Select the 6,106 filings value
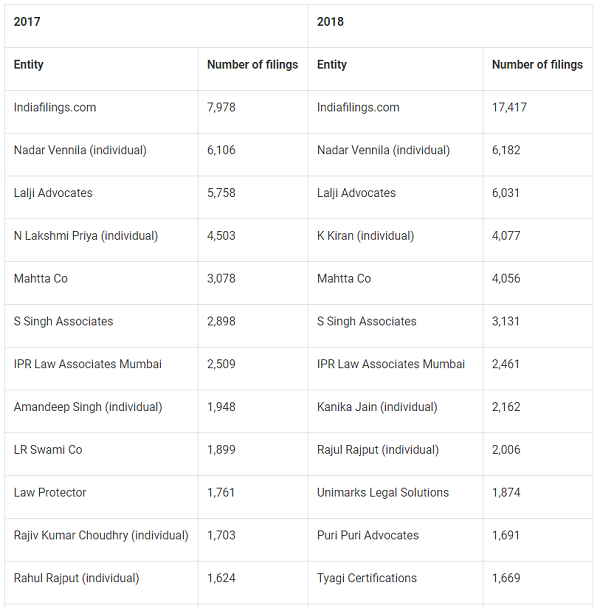This screenshot has width=600, height=608. (x=221, y=150)
